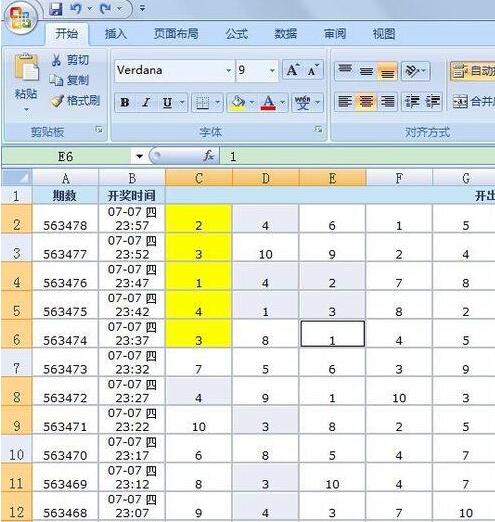Screen dimensions: 495x522
Task: Click the 期数 header cell
Action: (x=66, y=195)
